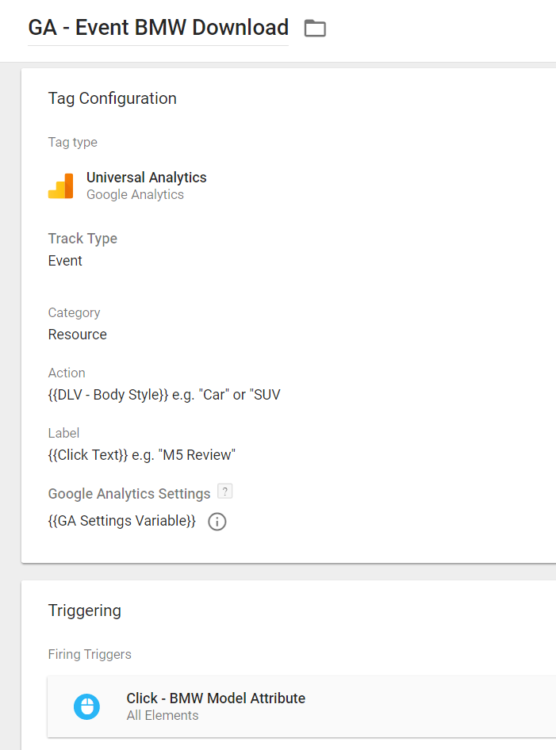
Task: Click the Google Analytics subtitle text
Action: click(x=135, y=195)
